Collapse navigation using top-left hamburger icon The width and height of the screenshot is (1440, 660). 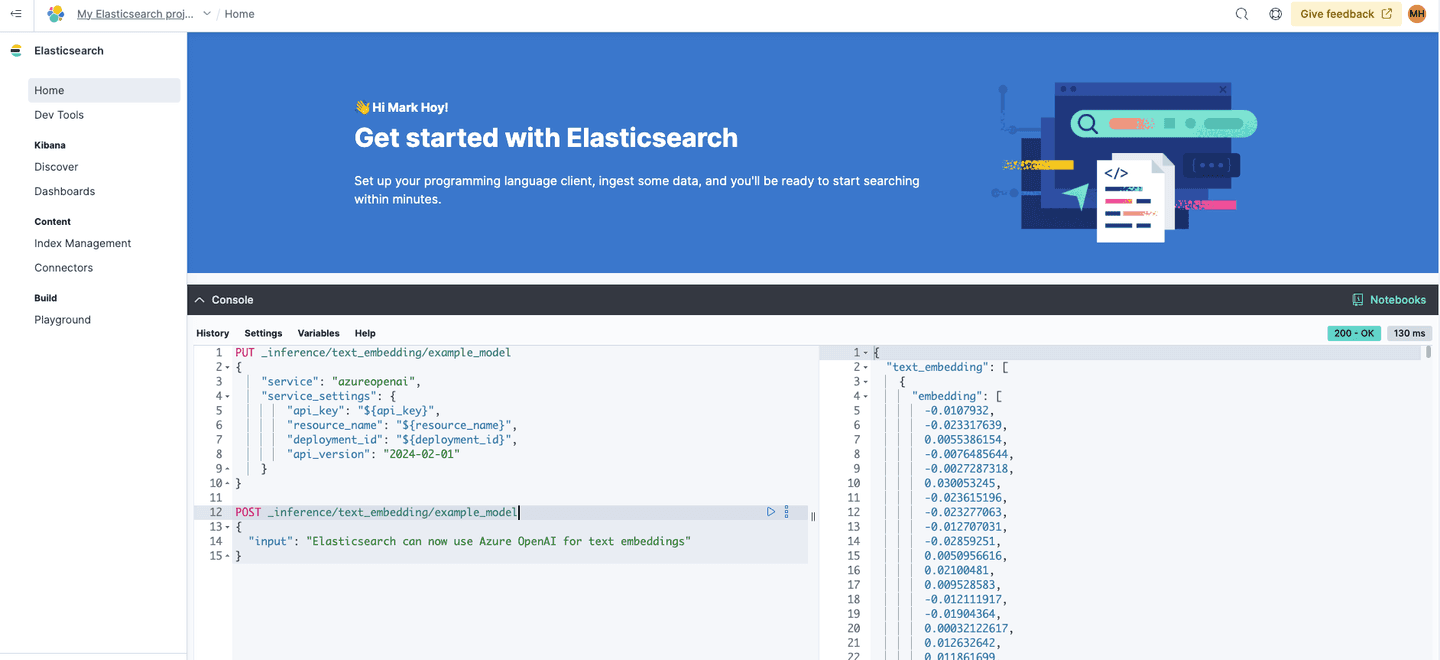point(15,14)
